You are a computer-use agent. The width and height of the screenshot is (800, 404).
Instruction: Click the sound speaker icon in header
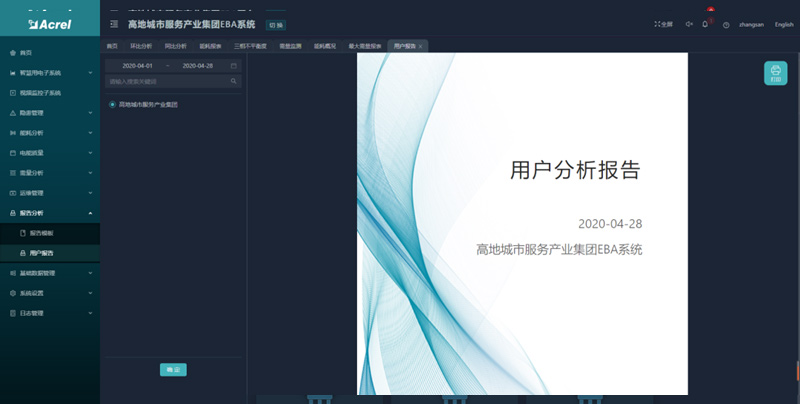(688, 24)
